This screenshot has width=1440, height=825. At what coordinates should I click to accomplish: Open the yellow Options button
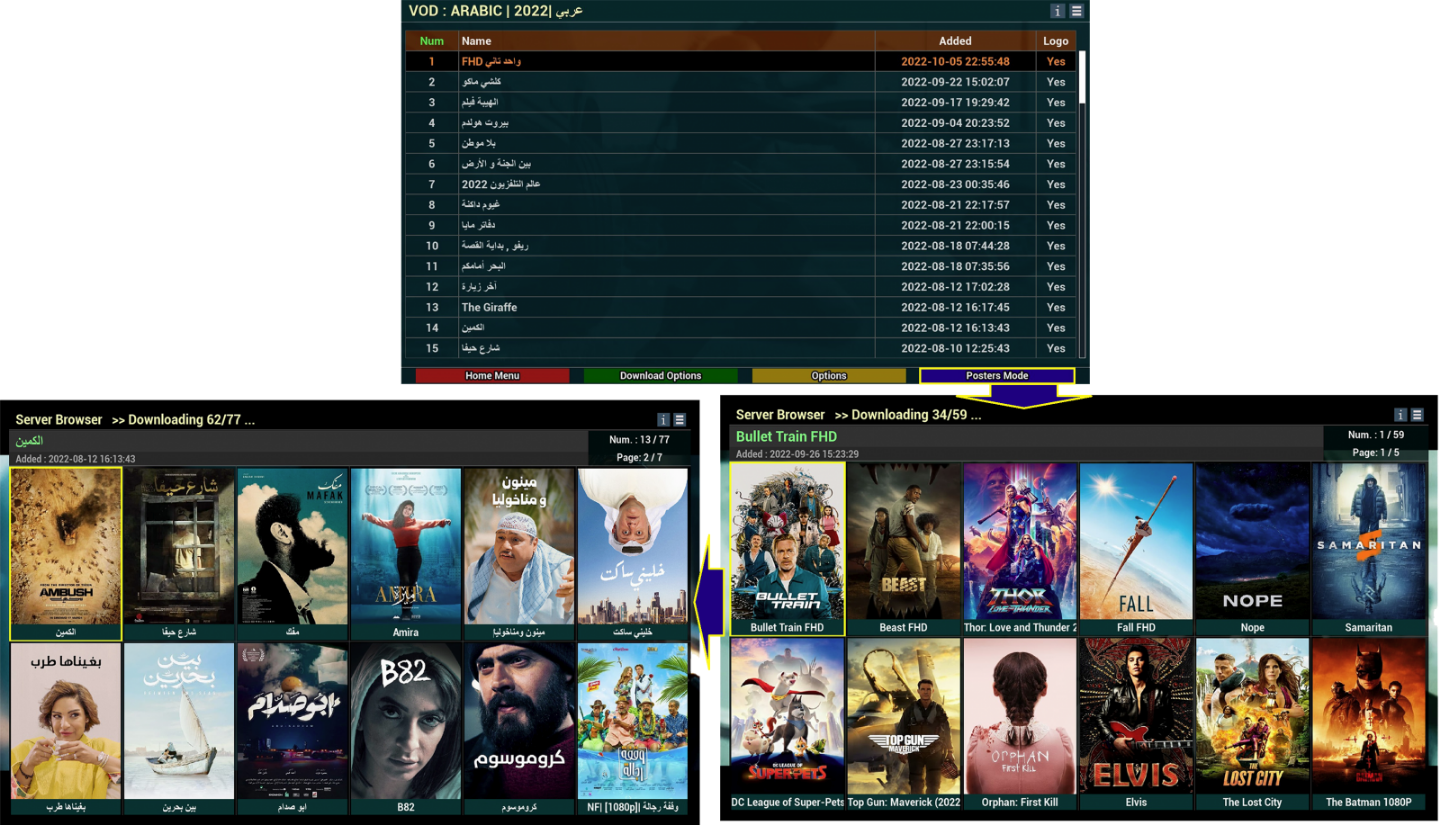(829, 376)
